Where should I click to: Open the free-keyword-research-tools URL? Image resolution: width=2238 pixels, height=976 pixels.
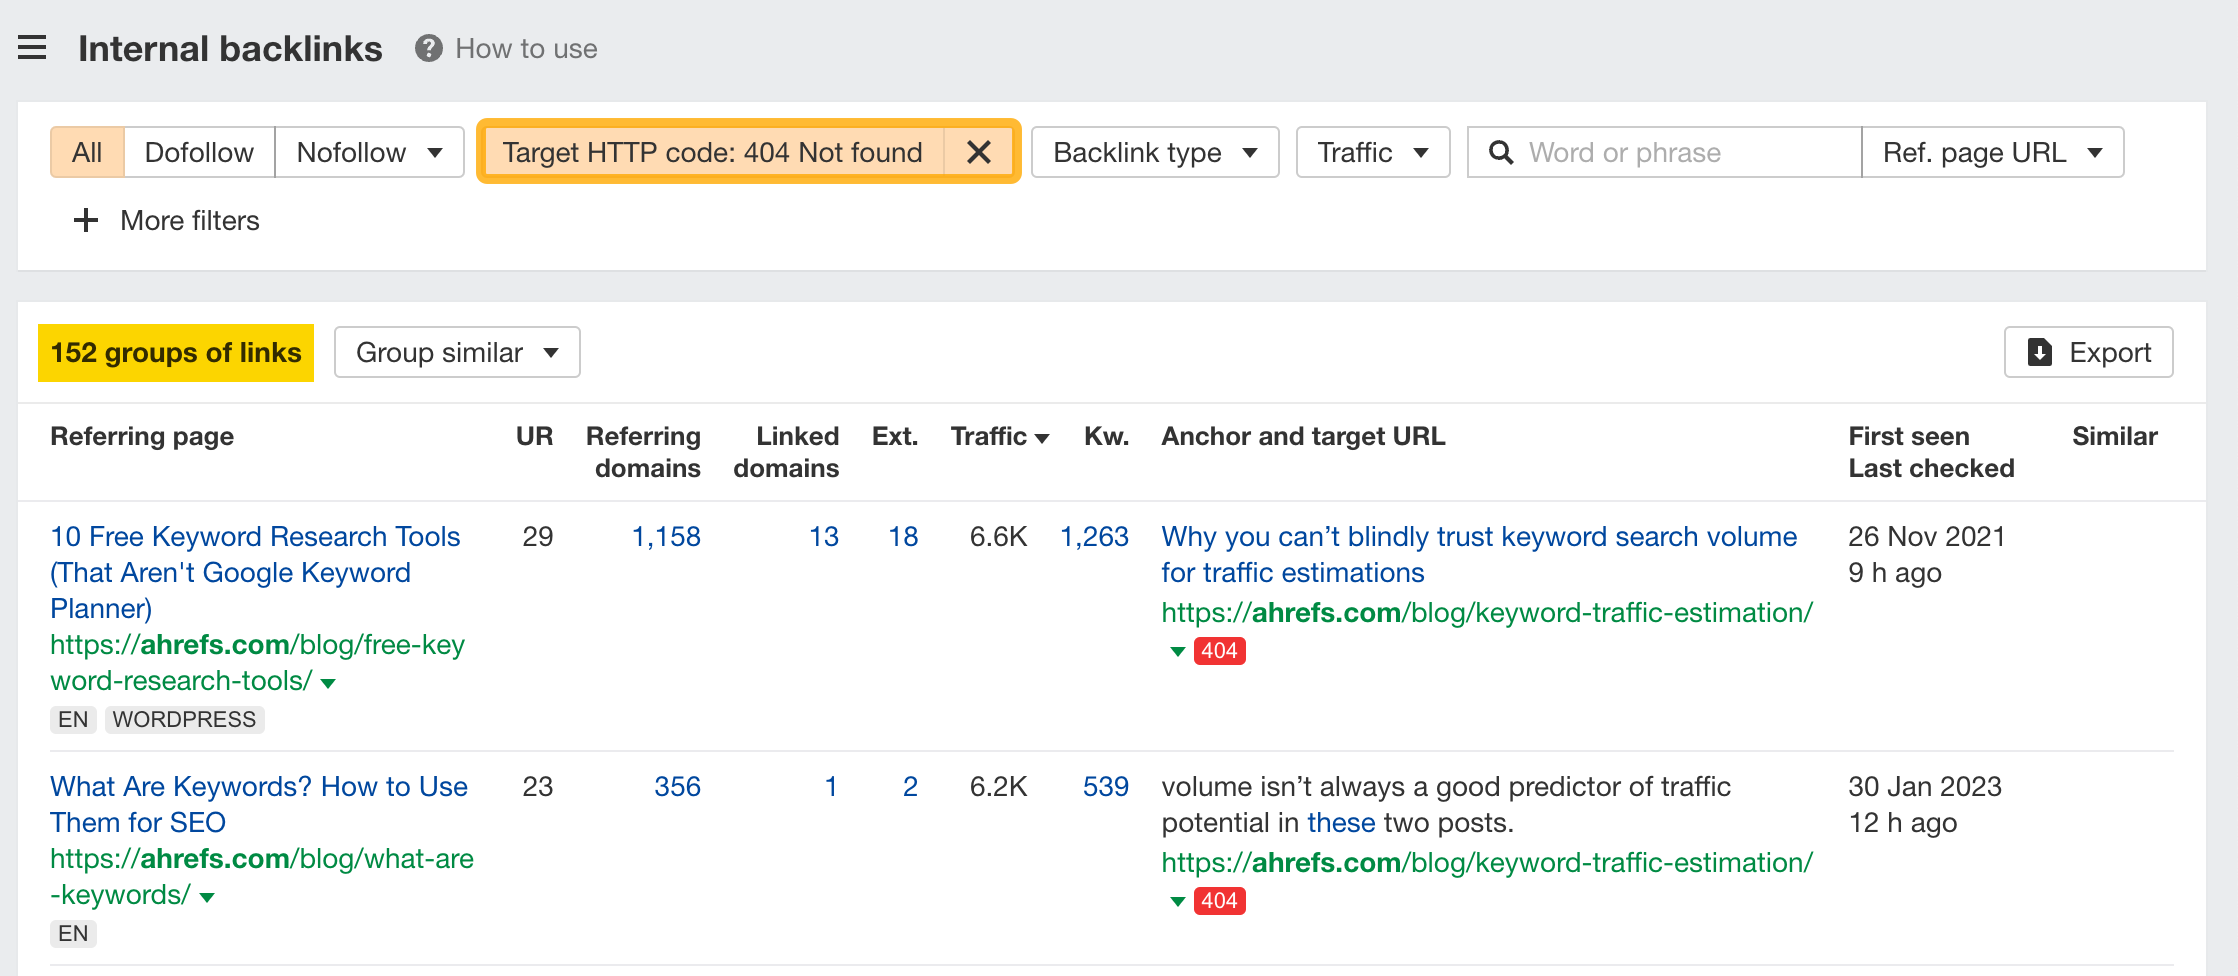point(257,662)
